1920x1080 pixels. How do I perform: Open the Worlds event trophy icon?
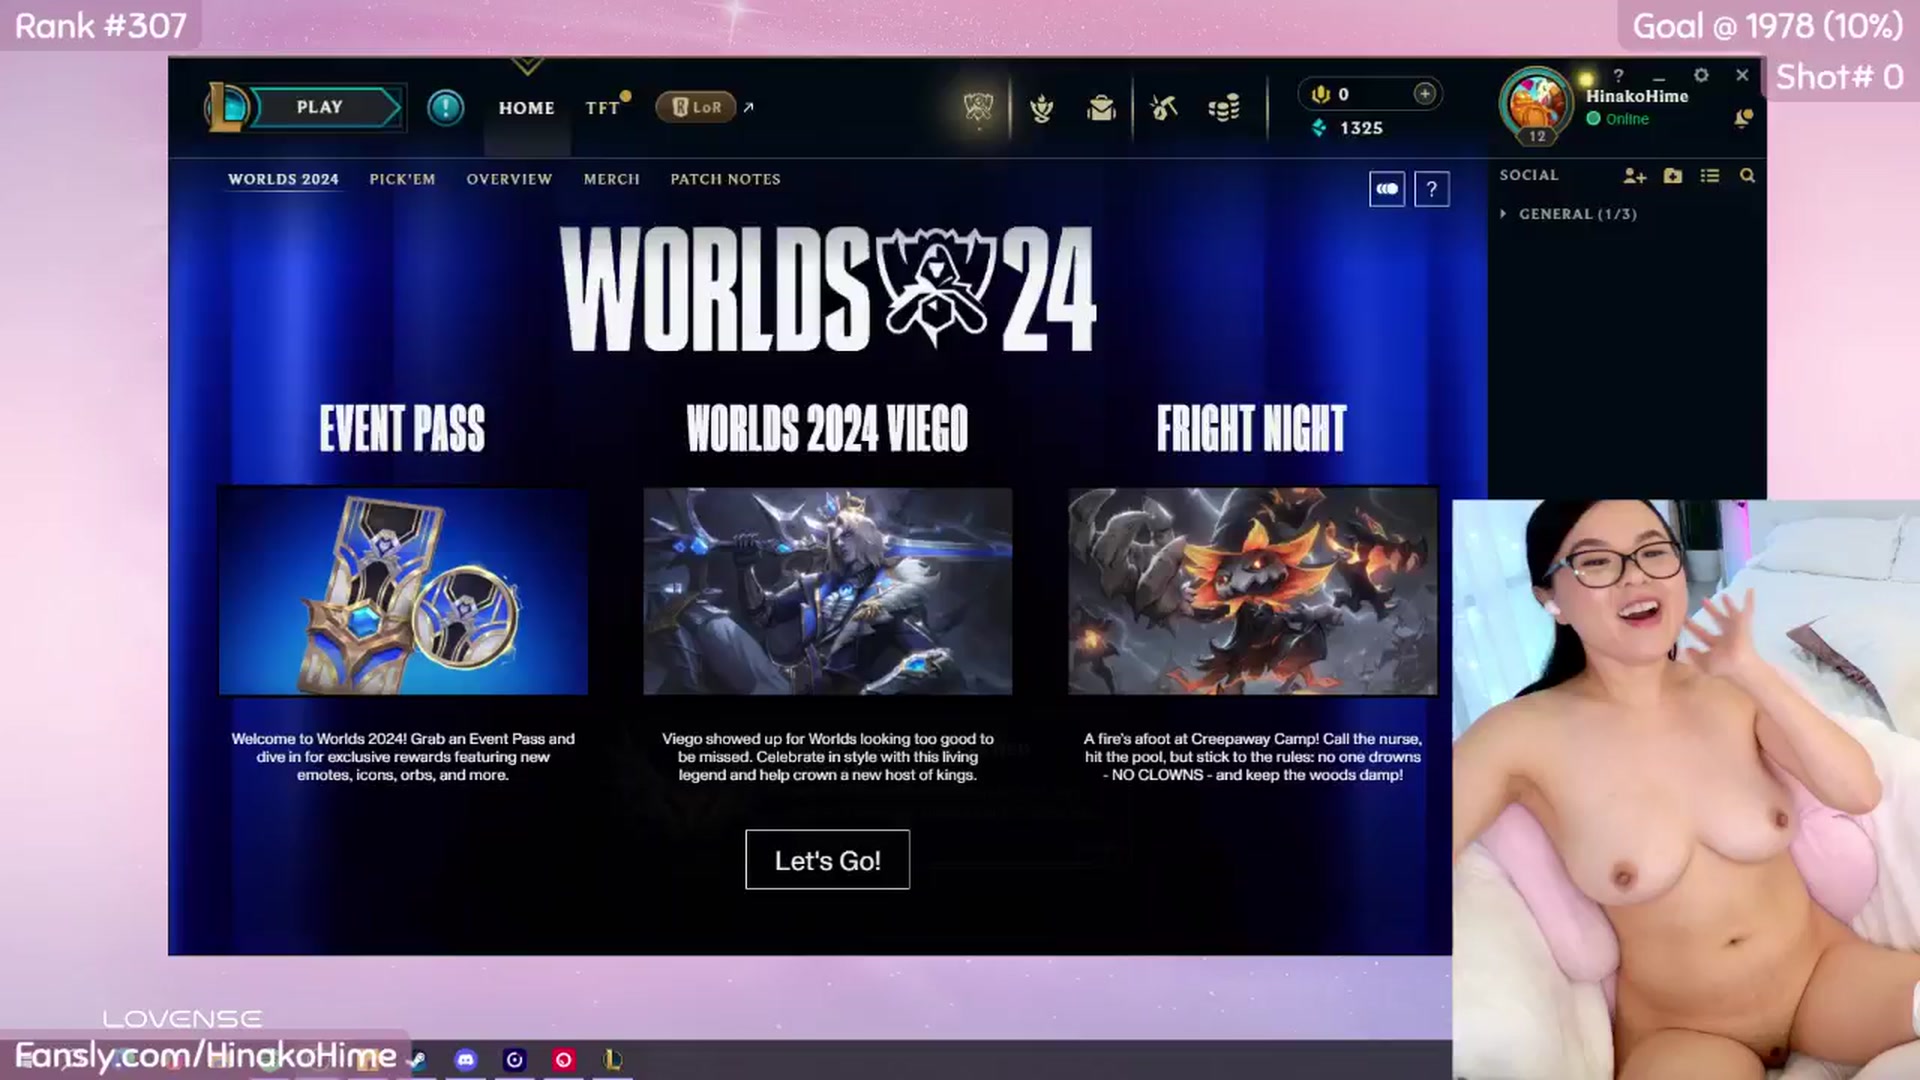point(977,107)
